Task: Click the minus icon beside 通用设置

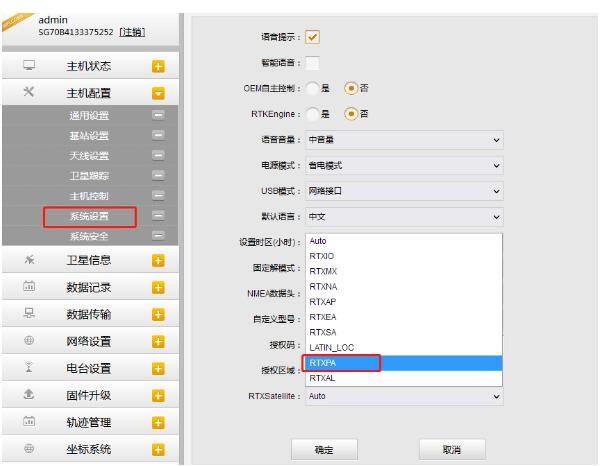Action: coord(158,115)
